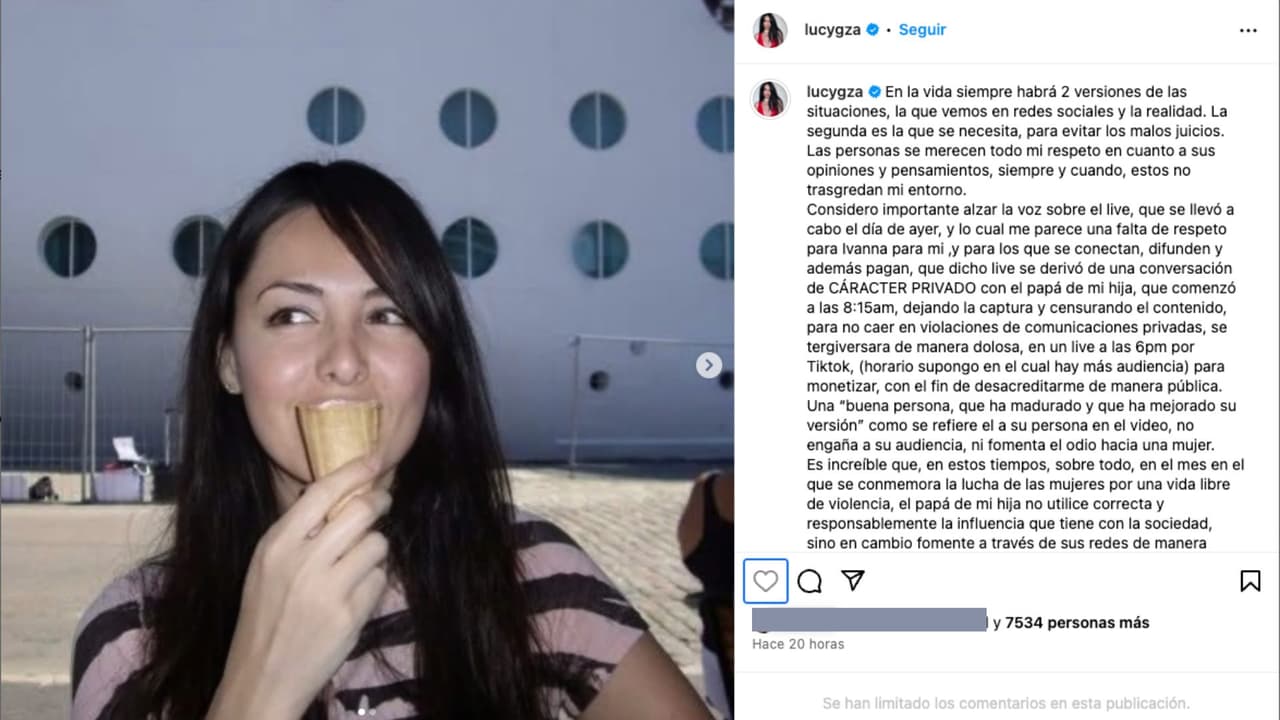The width and height of the screenshot is (1280, 720).
Task: Open the three-dot more options menu
Action: [x=1248, y=30]
